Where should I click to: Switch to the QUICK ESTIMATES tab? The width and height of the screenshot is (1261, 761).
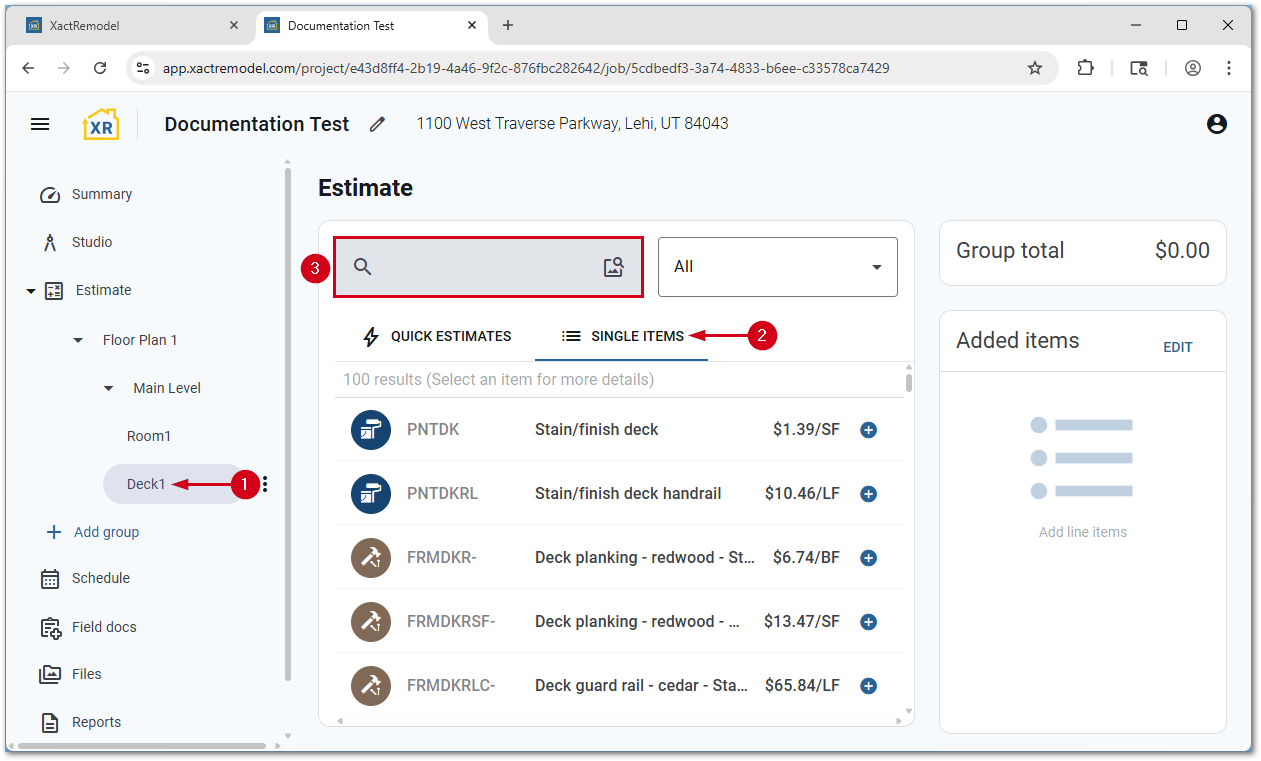(436, 336)
